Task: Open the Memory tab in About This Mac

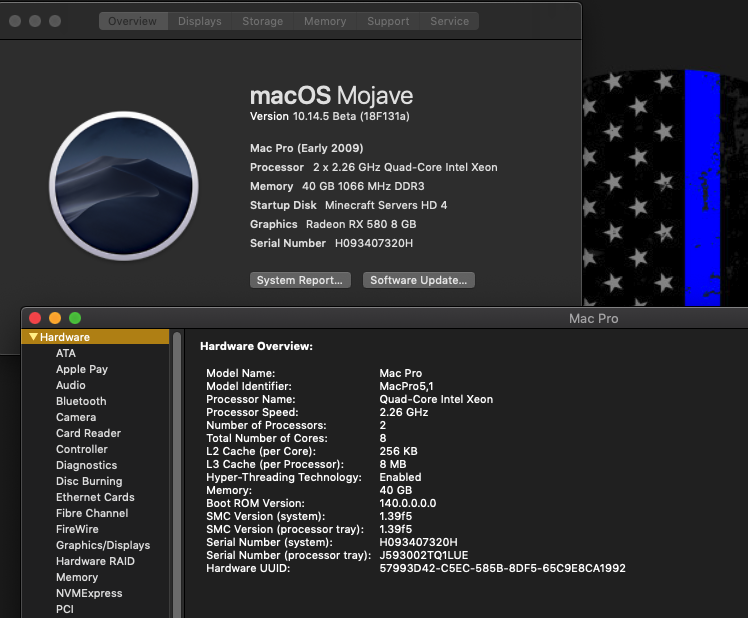Action: pyautogui.click(x=325, y=21)
